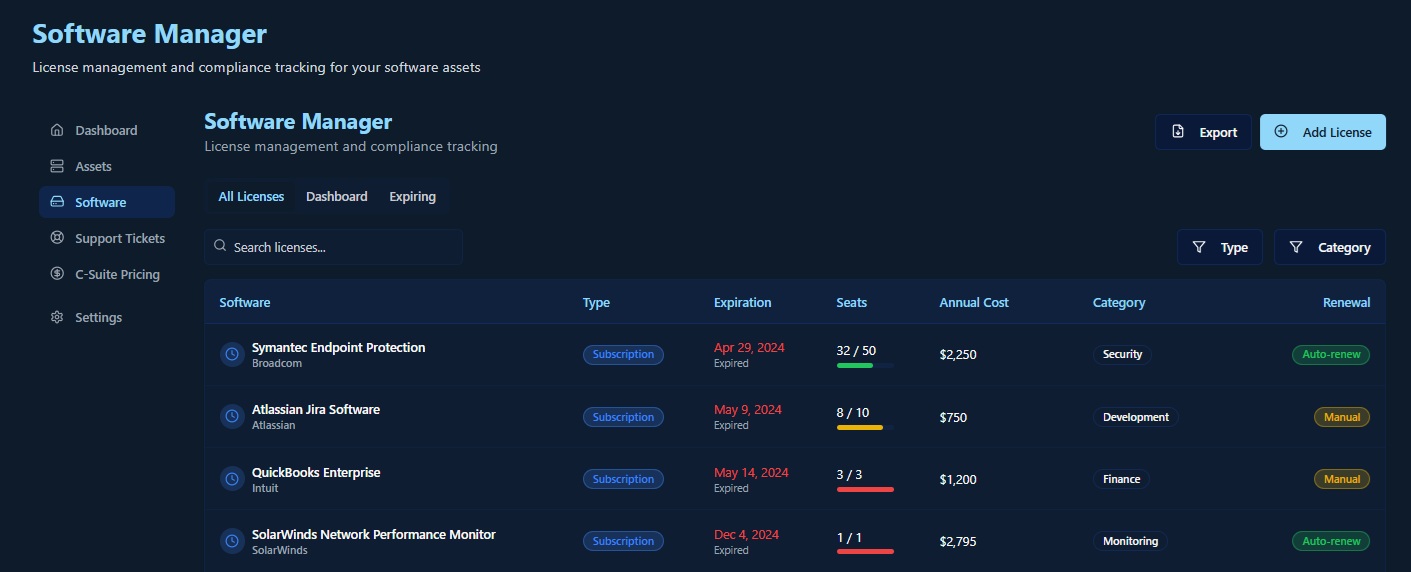Switch to the Expiring tab
The height and width of the screenshot is (572, 1411).
pos(412,197)
